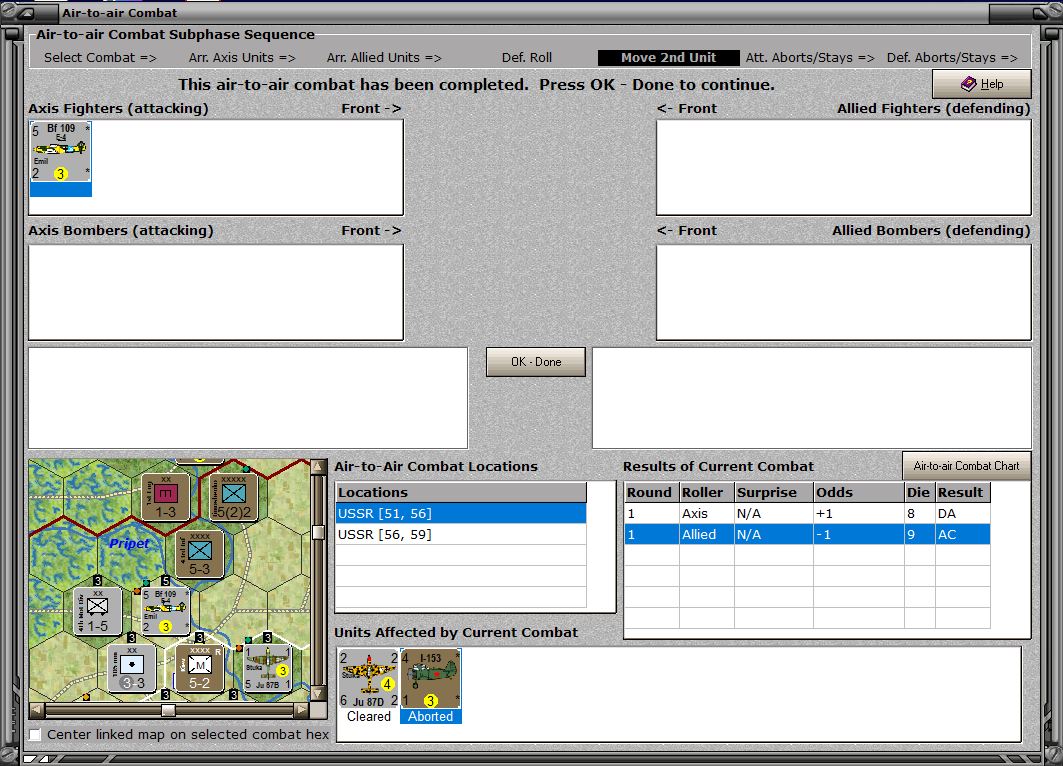
Task: Click the 1-5 division counter on the map
Action: (x=98, y=611)
